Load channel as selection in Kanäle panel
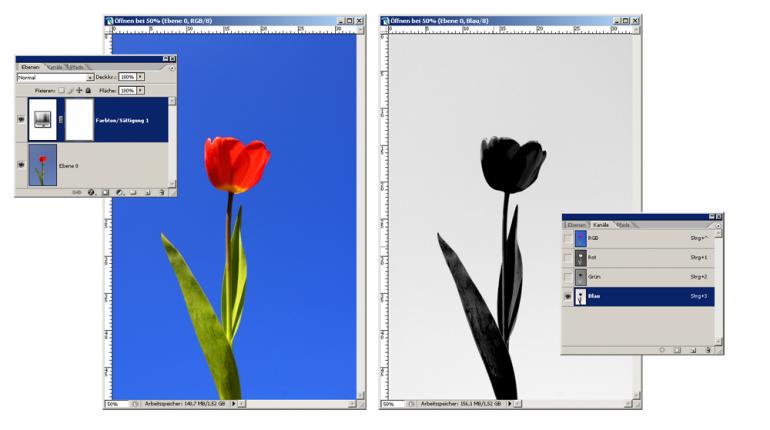 tap(662, 350)
